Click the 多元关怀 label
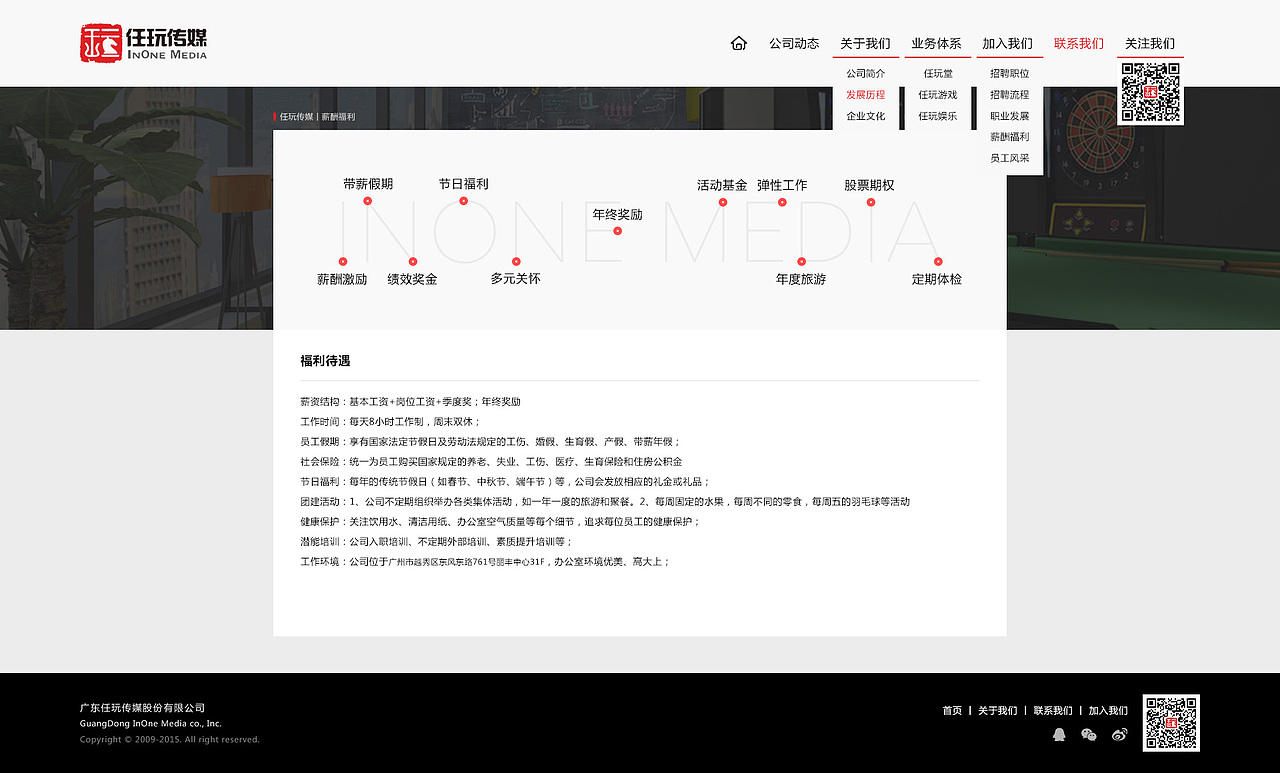The width and height of the screenshot is (1280, 773). pyautogui.click(x=516, y=279)
